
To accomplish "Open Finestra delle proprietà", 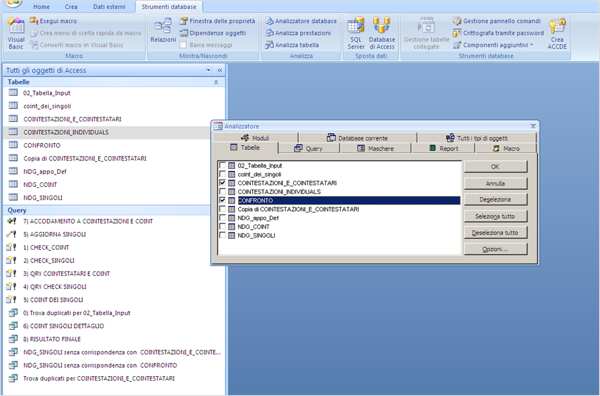I will click(217, 21).
